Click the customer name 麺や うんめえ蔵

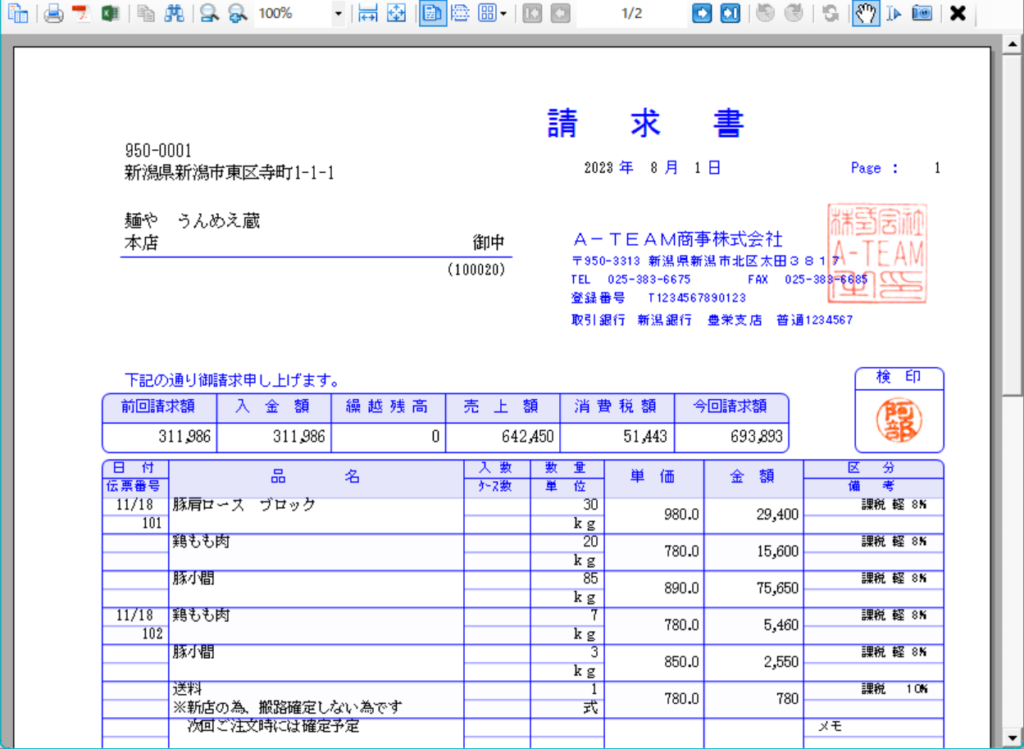coord(192,221)
